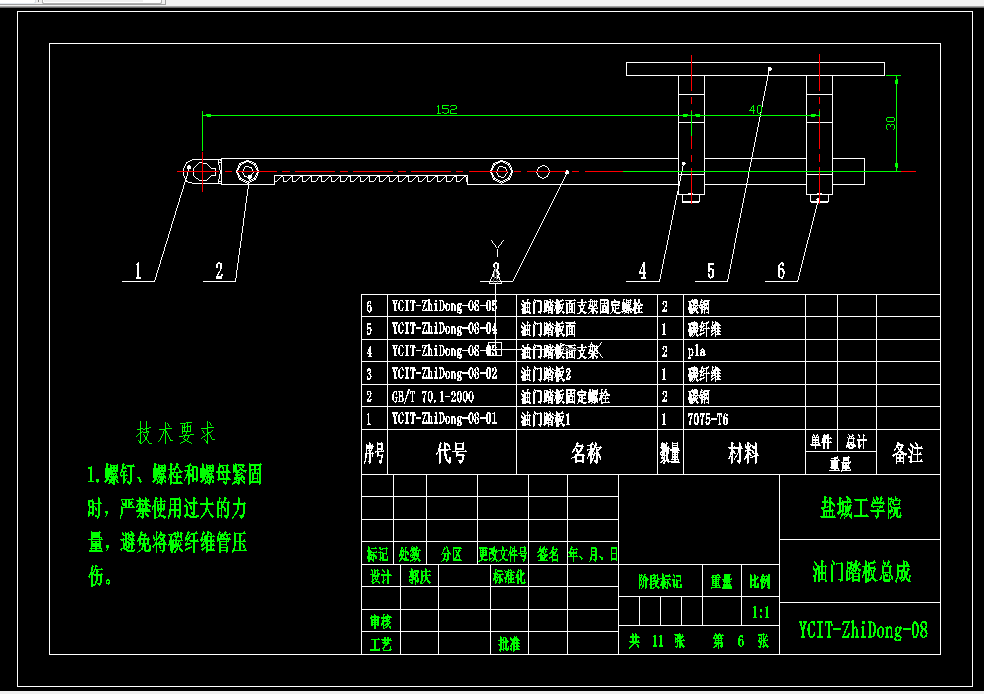Select code cell YCIT-ZhiDong-08-05

[x=444, y=306]
